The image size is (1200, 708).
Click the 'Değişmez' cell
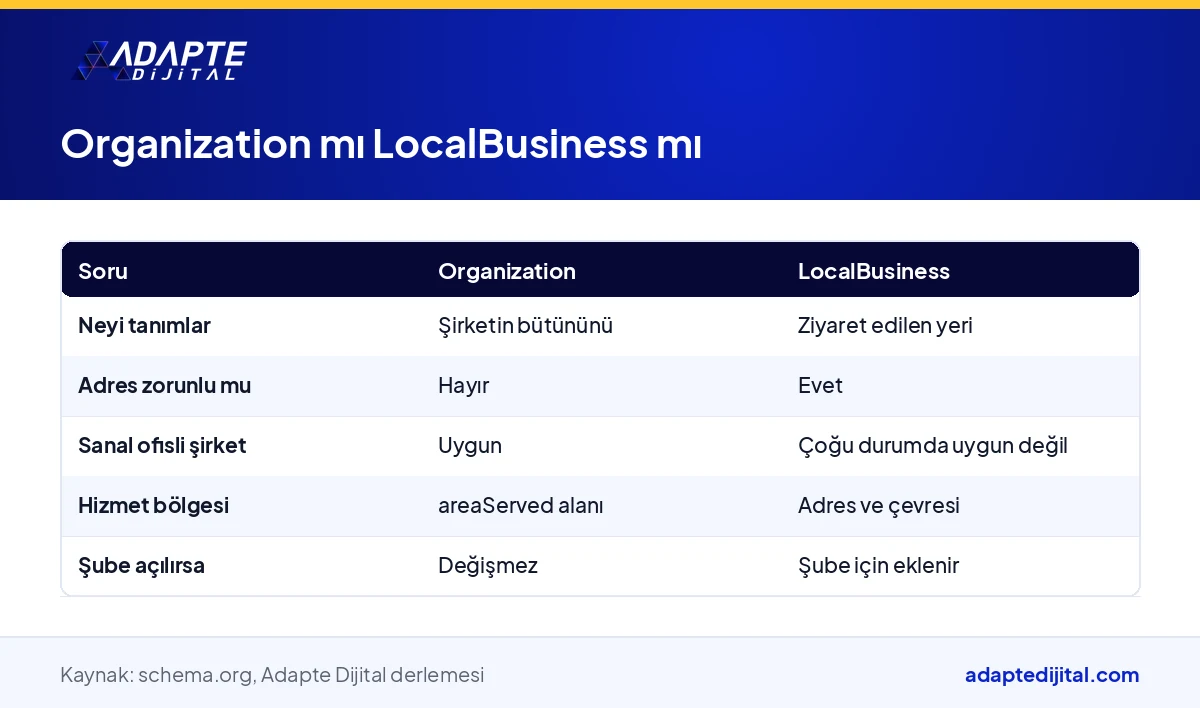pos(488,565)
